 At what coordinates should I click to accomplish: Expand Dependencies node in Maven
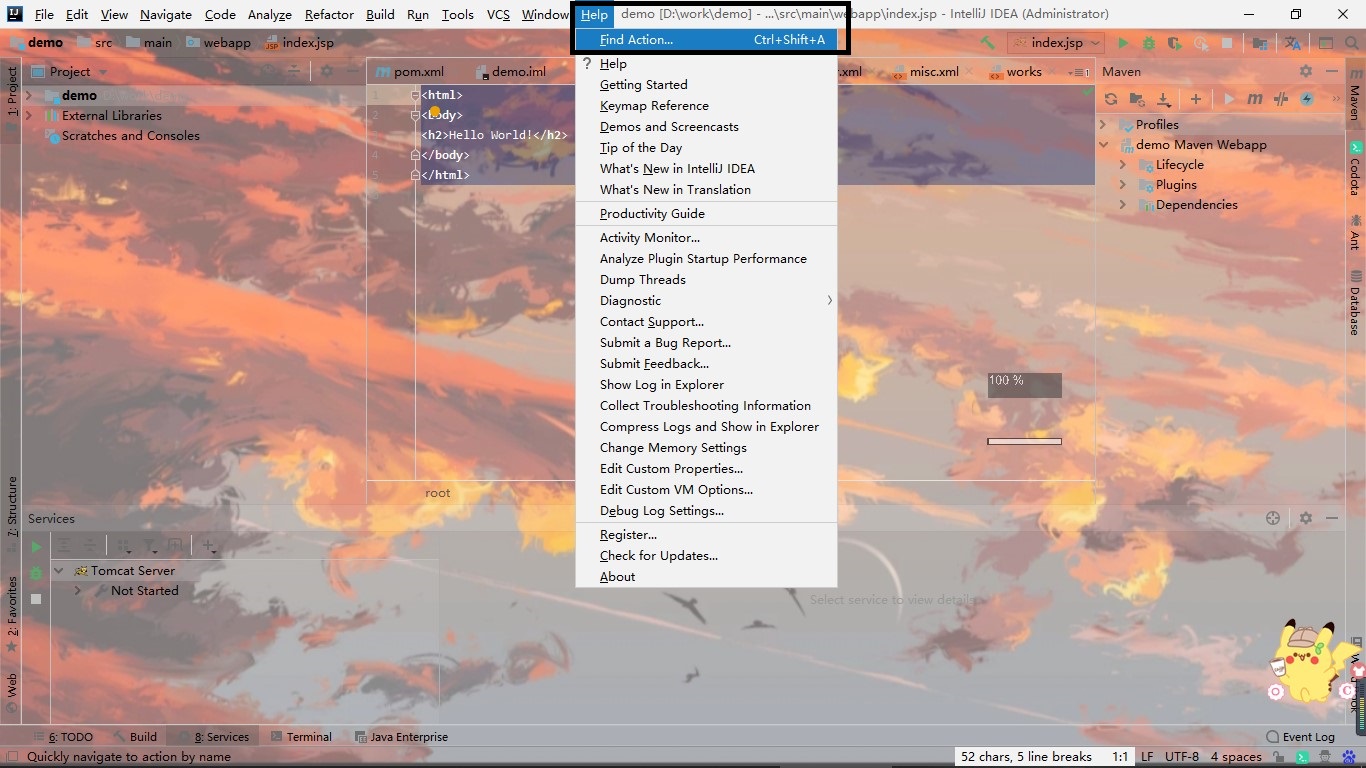coord(1123,205)
